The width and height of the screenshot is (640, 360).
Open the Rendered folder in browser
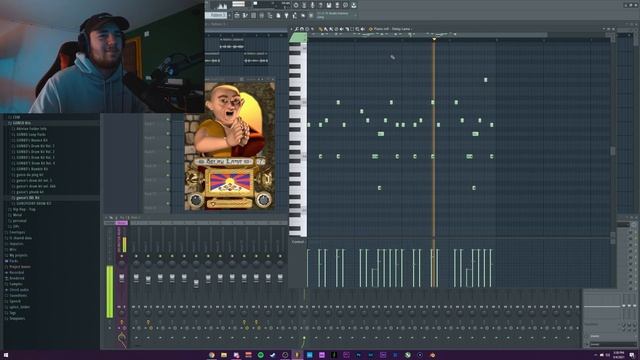coord(17,278)
